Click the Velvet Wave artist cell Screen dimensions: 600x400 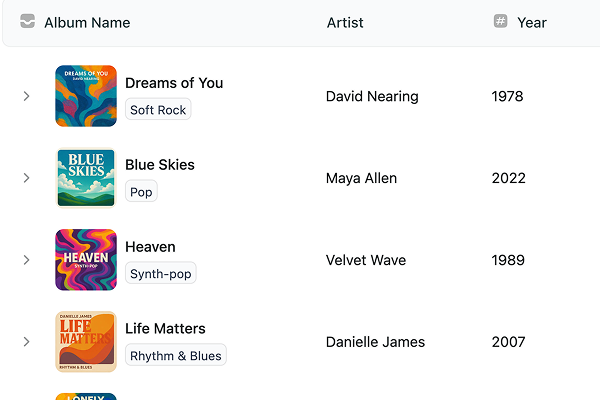coord(366,260)
